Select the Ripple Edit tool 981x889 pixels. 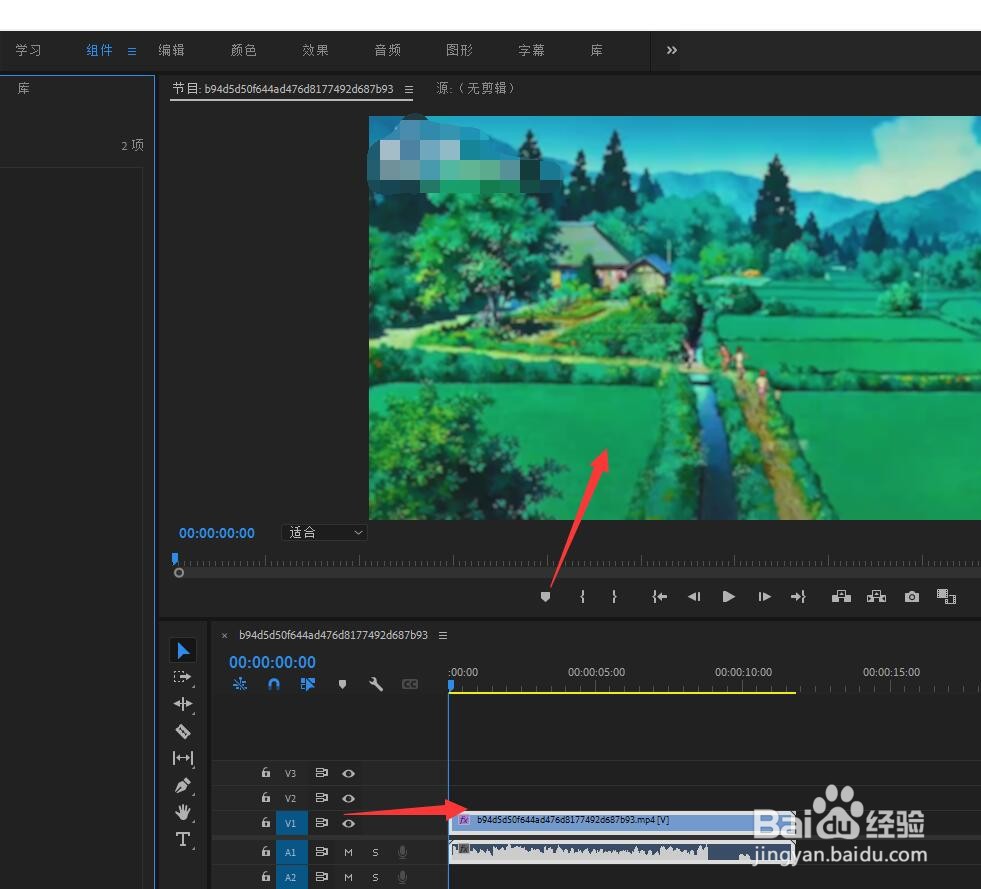(183, 704)
